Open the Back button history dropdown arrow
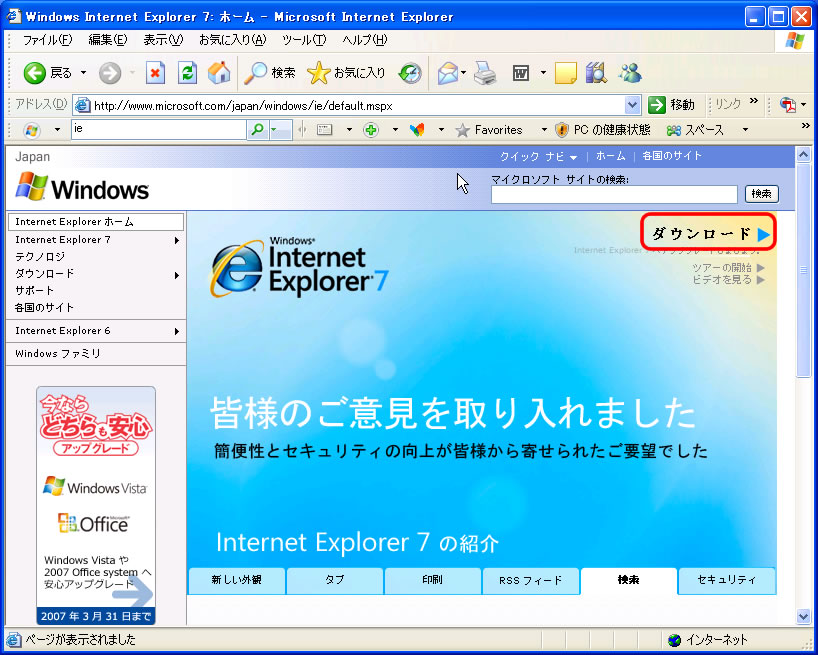The width and height of the screenshot is (818, 655). click(83, 73)
